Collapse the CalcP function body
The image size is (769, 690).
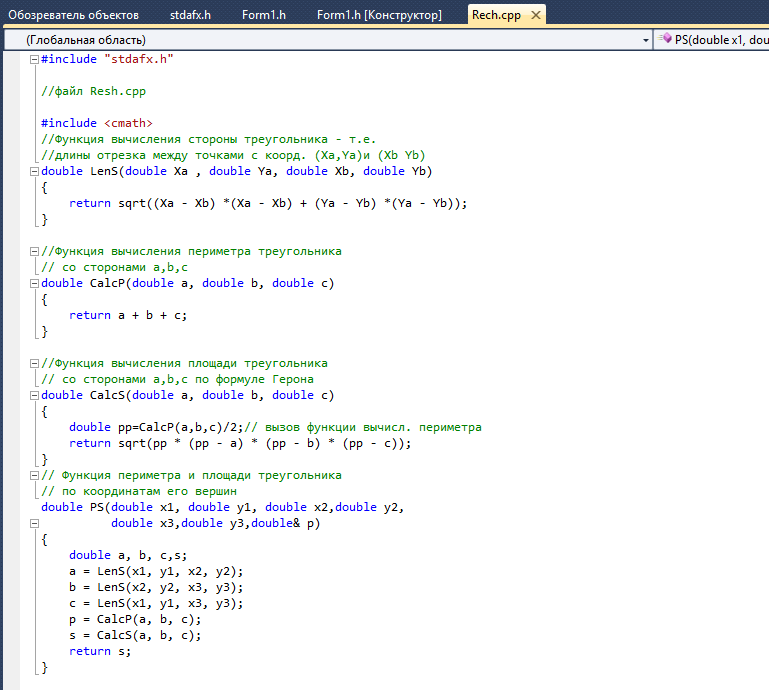34,283
